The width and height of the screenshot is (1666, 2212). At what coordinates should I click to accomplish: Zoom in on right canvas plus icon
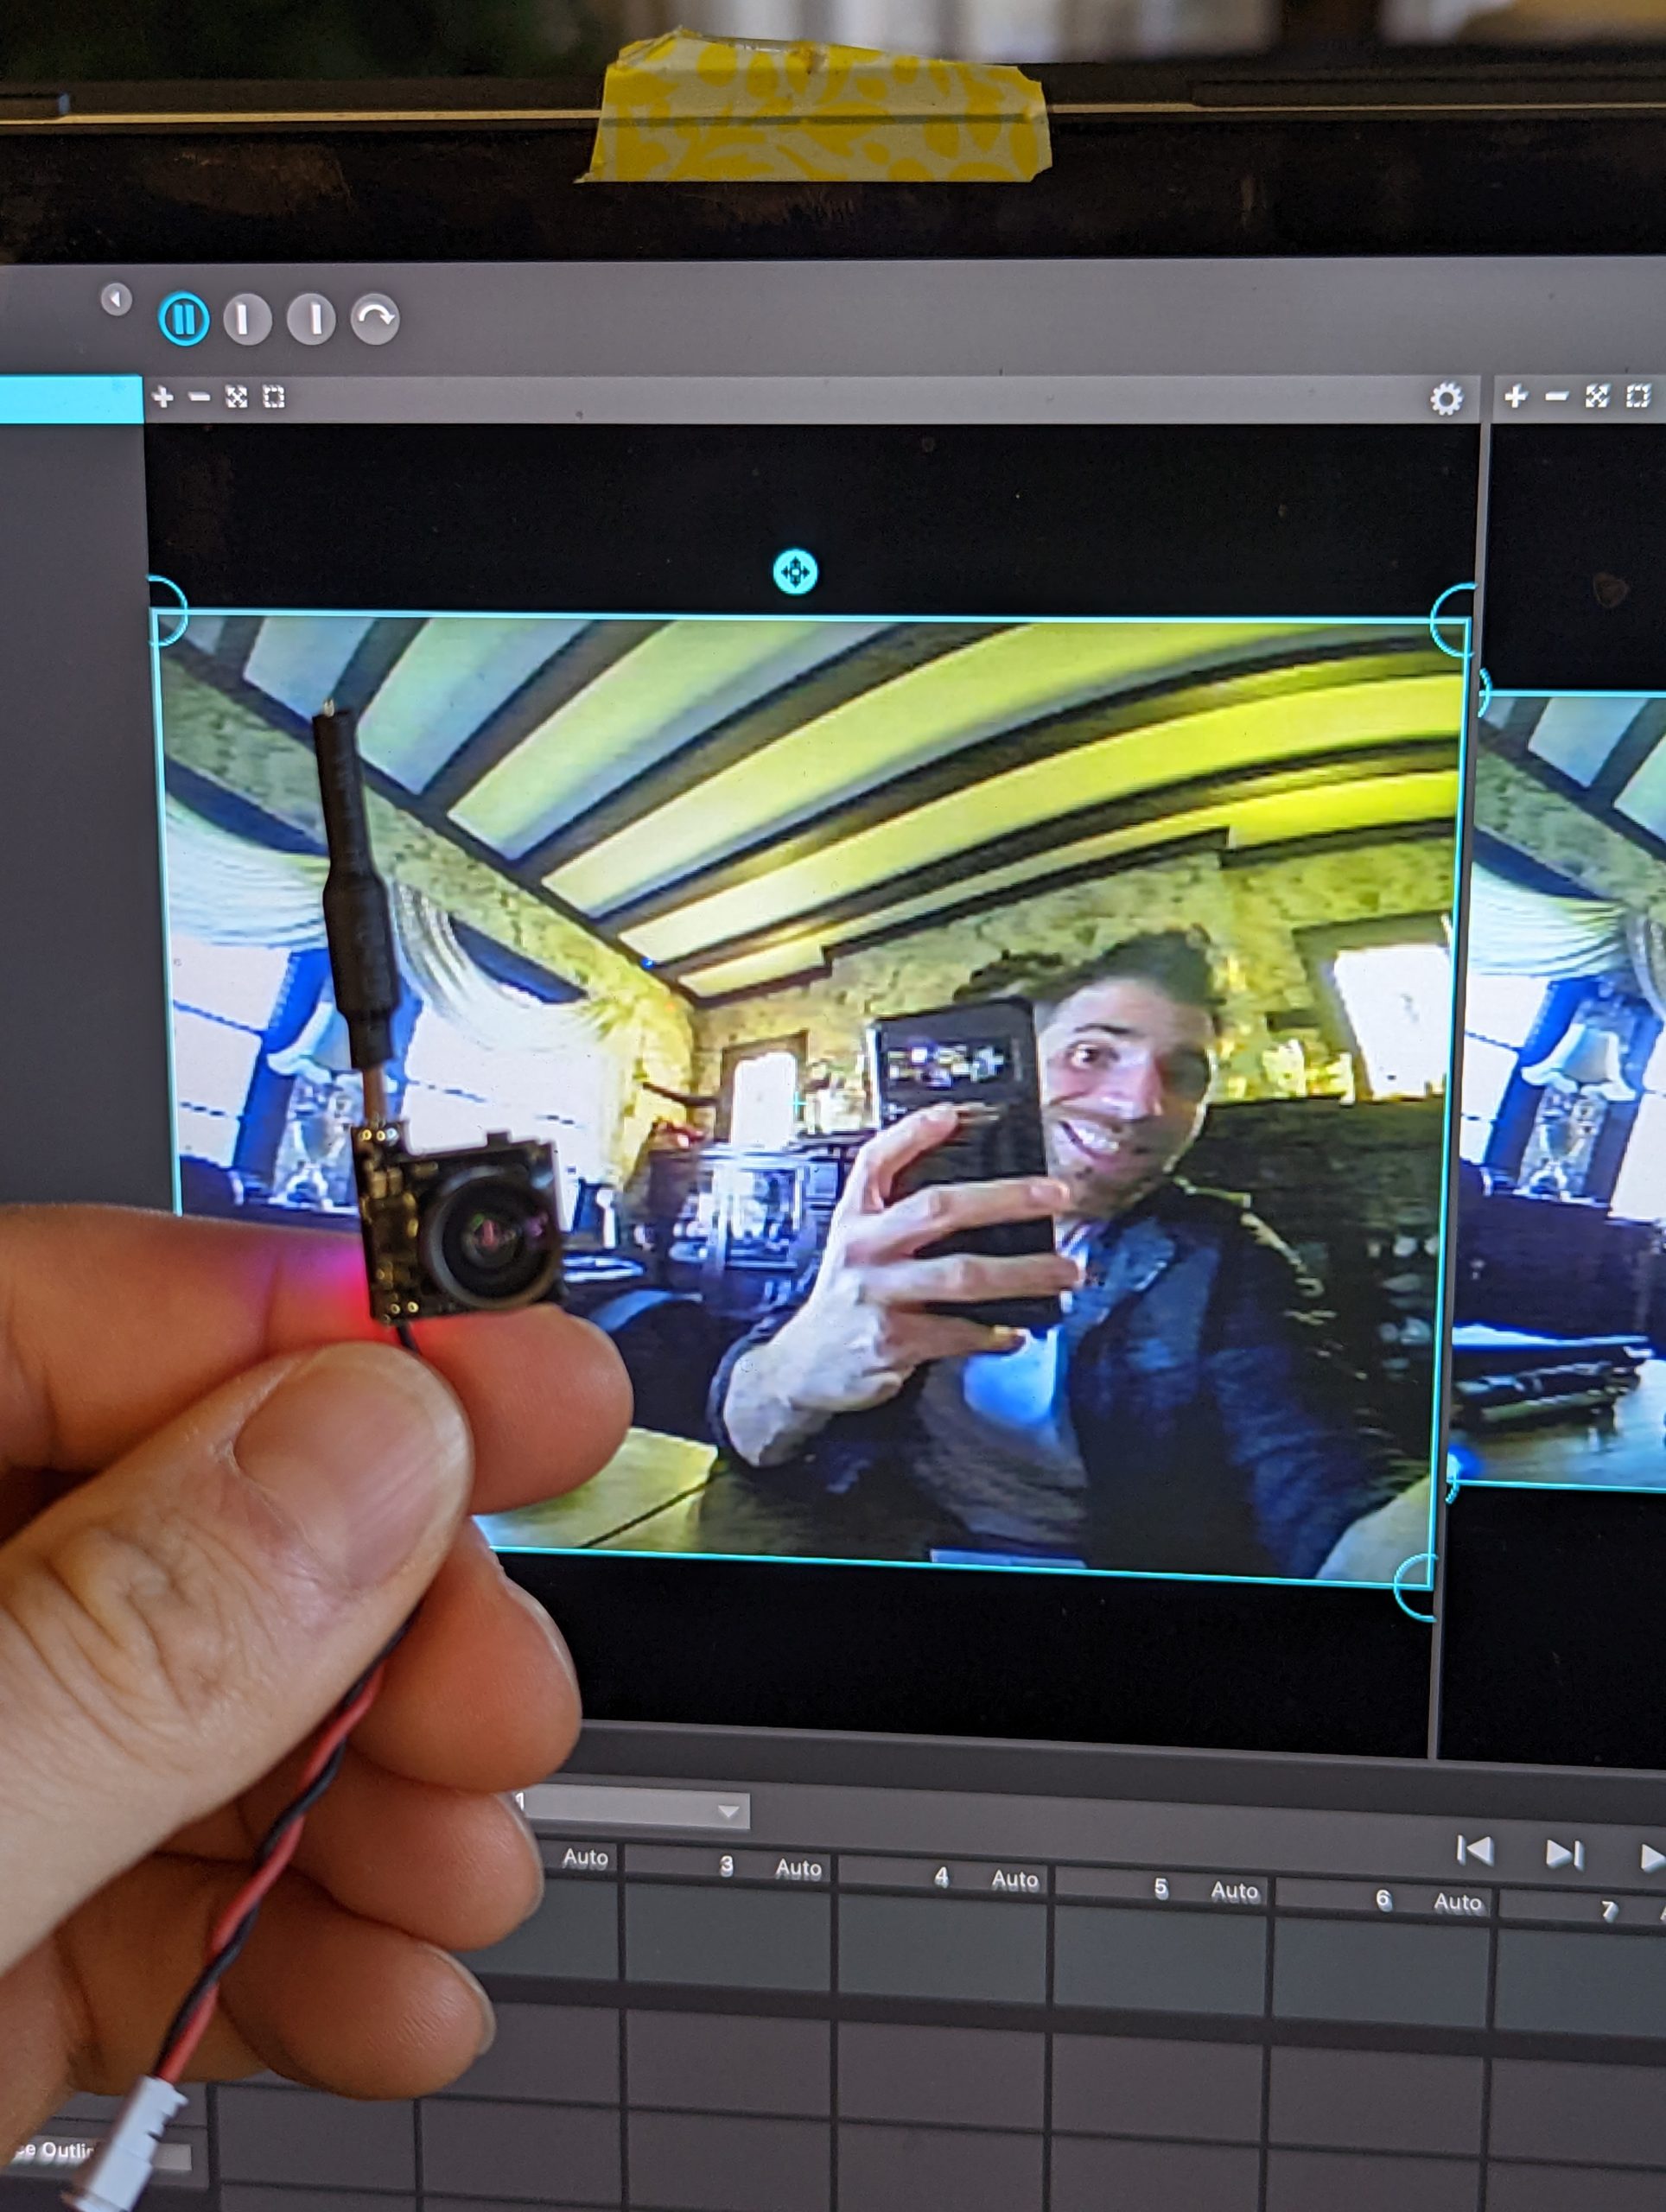point(1515,397)
